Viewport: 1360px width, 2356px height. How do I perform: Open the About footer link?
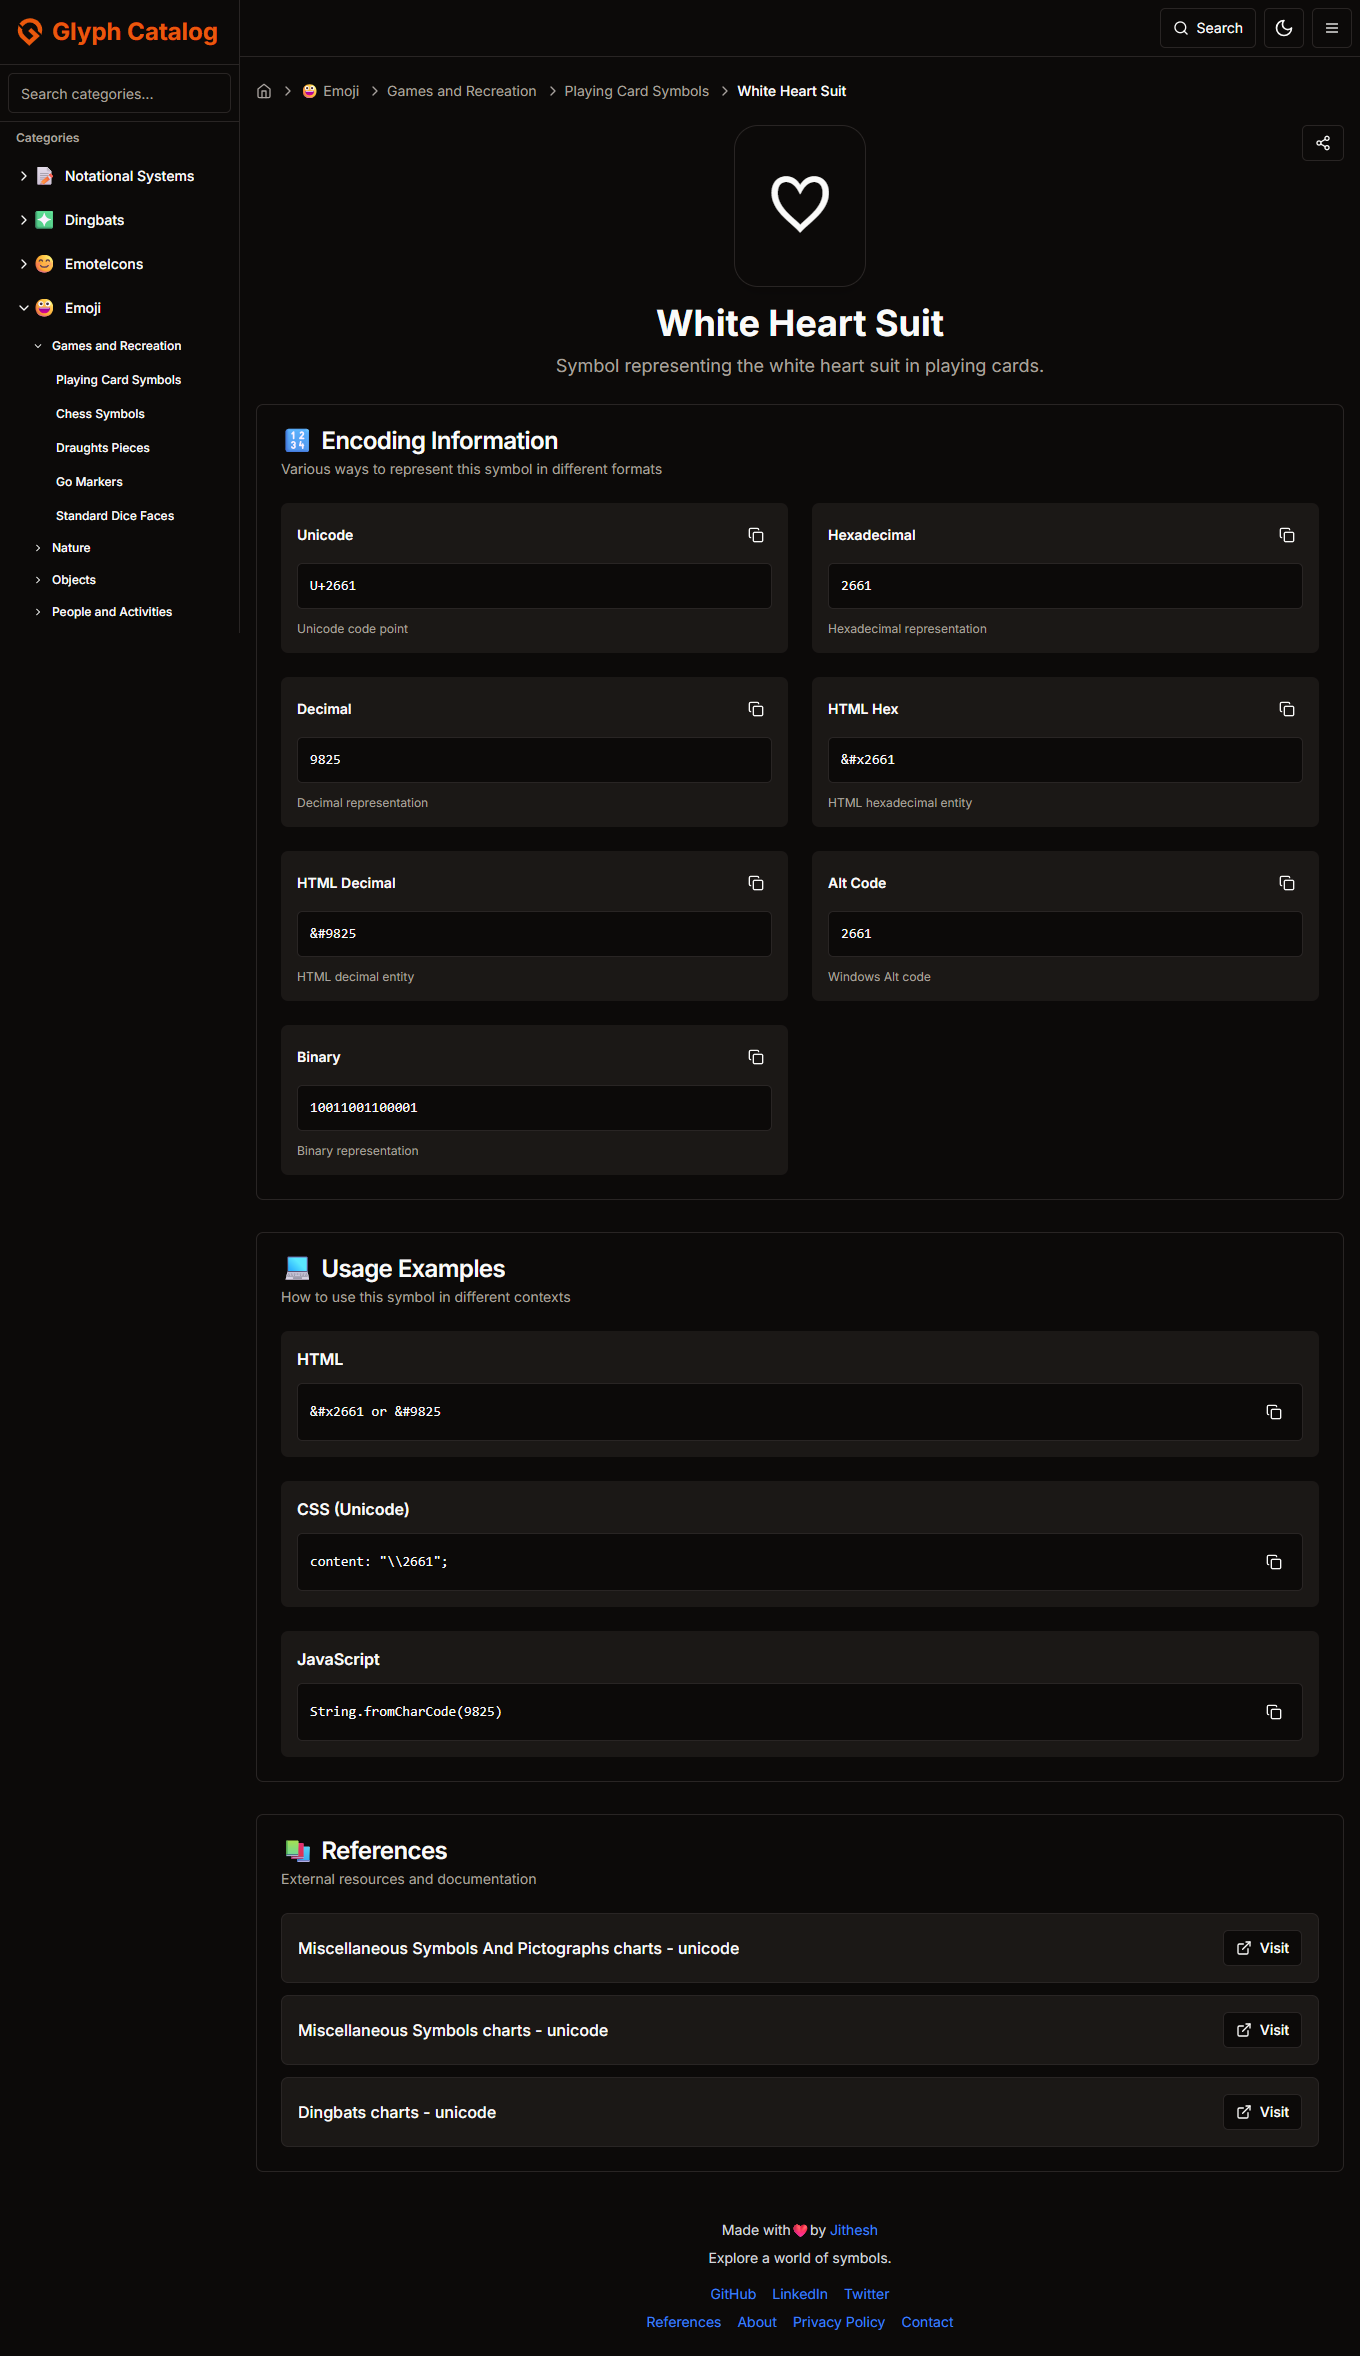coord(757,2322)
